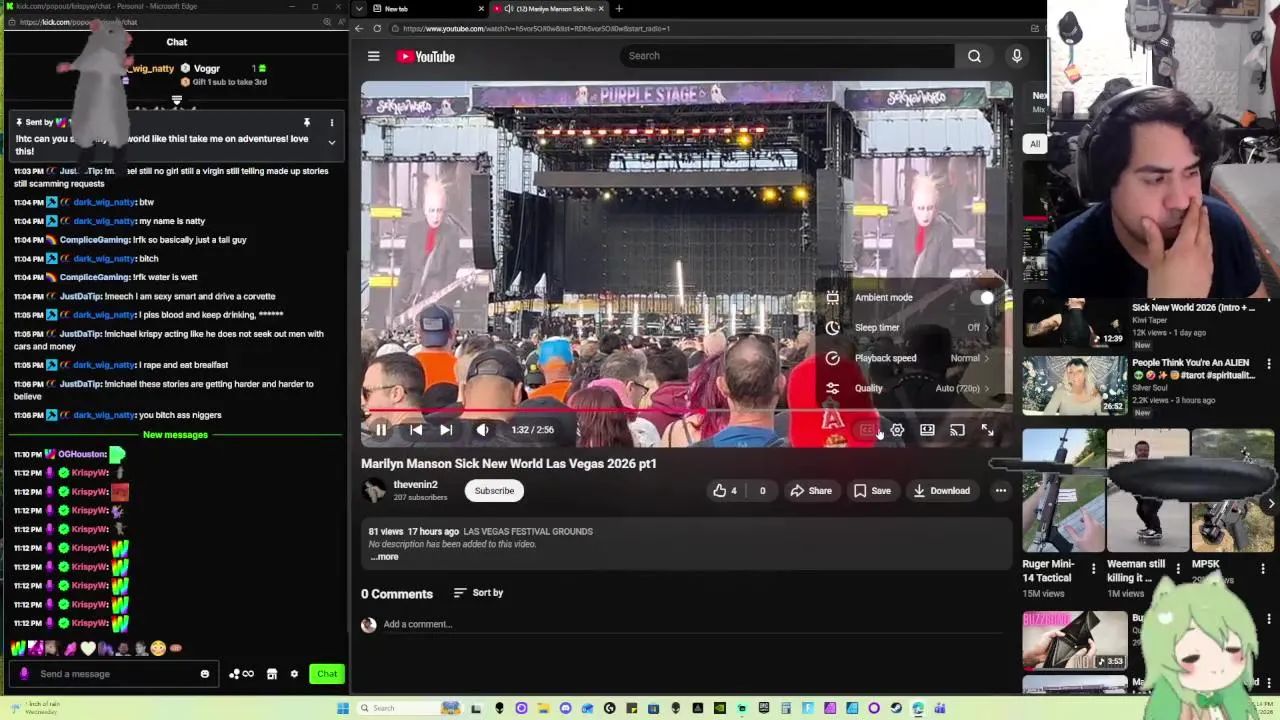Screen dimensions: 1280x720
Task: Skip to the previous video
Action: coord(416,430)
